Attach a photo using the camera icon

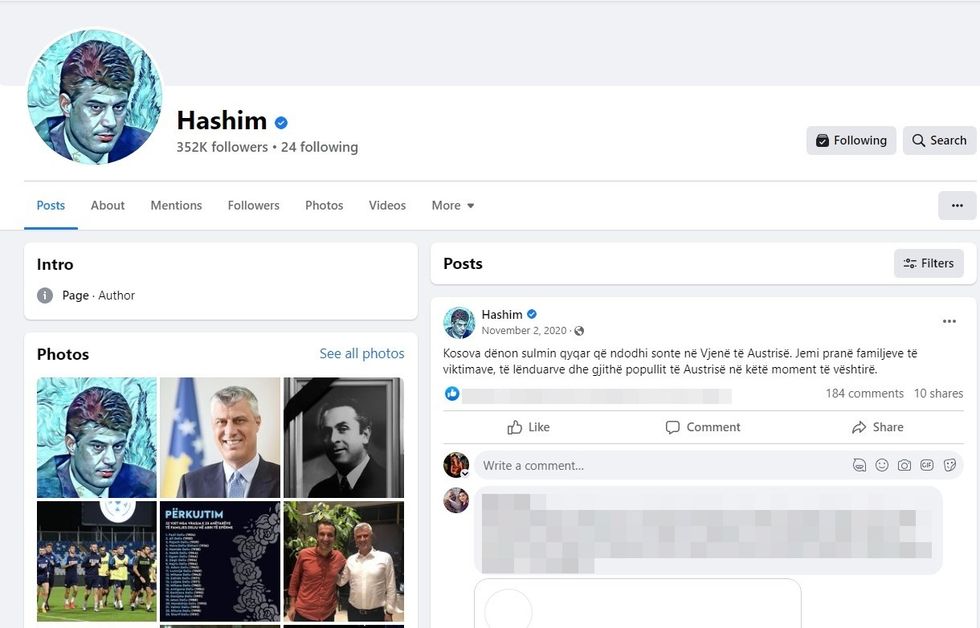pyautogui.click(x=904, y=465)
